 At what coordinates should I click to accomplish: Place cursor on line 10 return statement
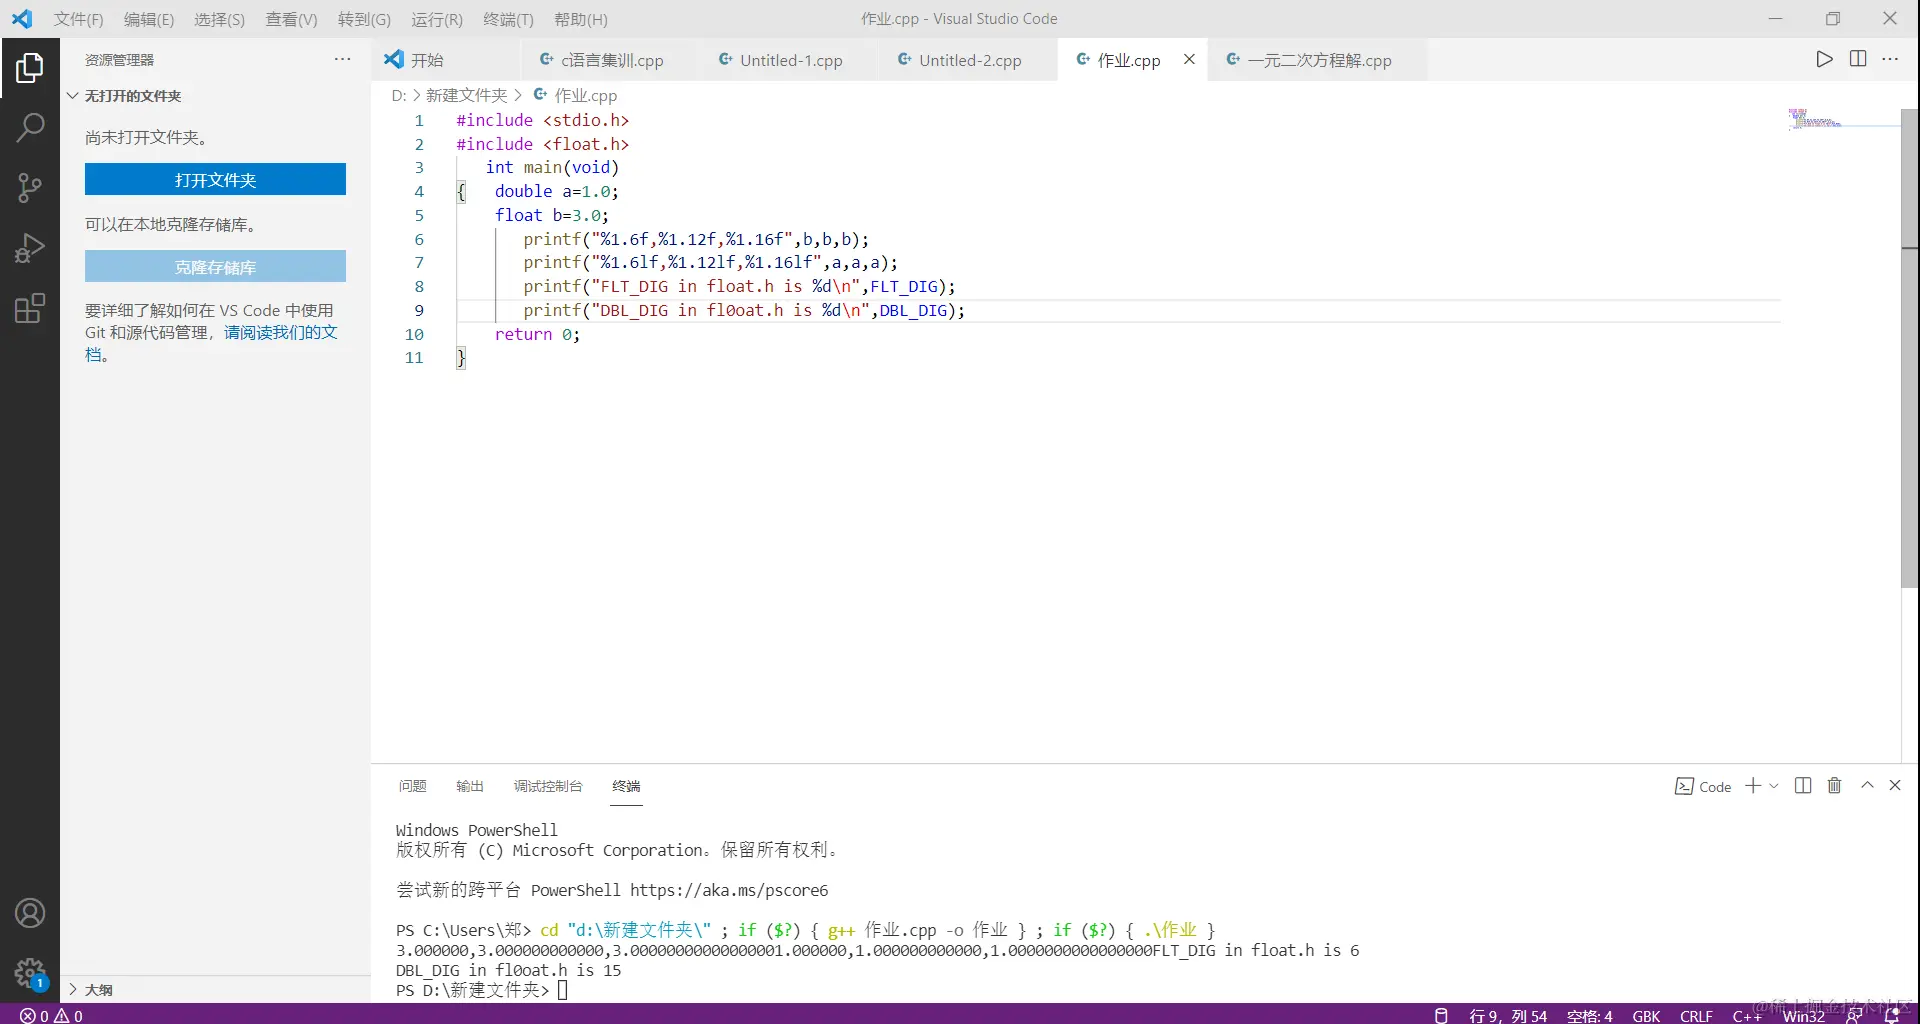click(x=537, y=334)
